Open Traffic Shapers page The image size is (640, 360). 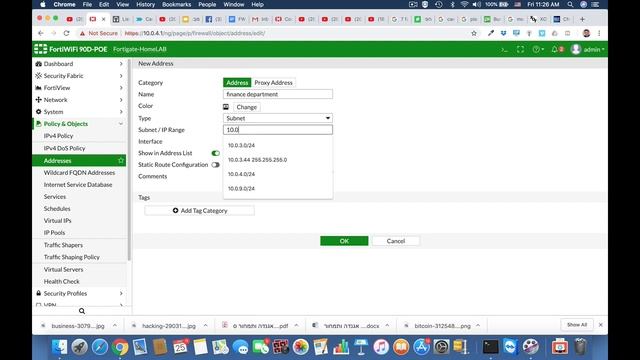tap(63, 245)
